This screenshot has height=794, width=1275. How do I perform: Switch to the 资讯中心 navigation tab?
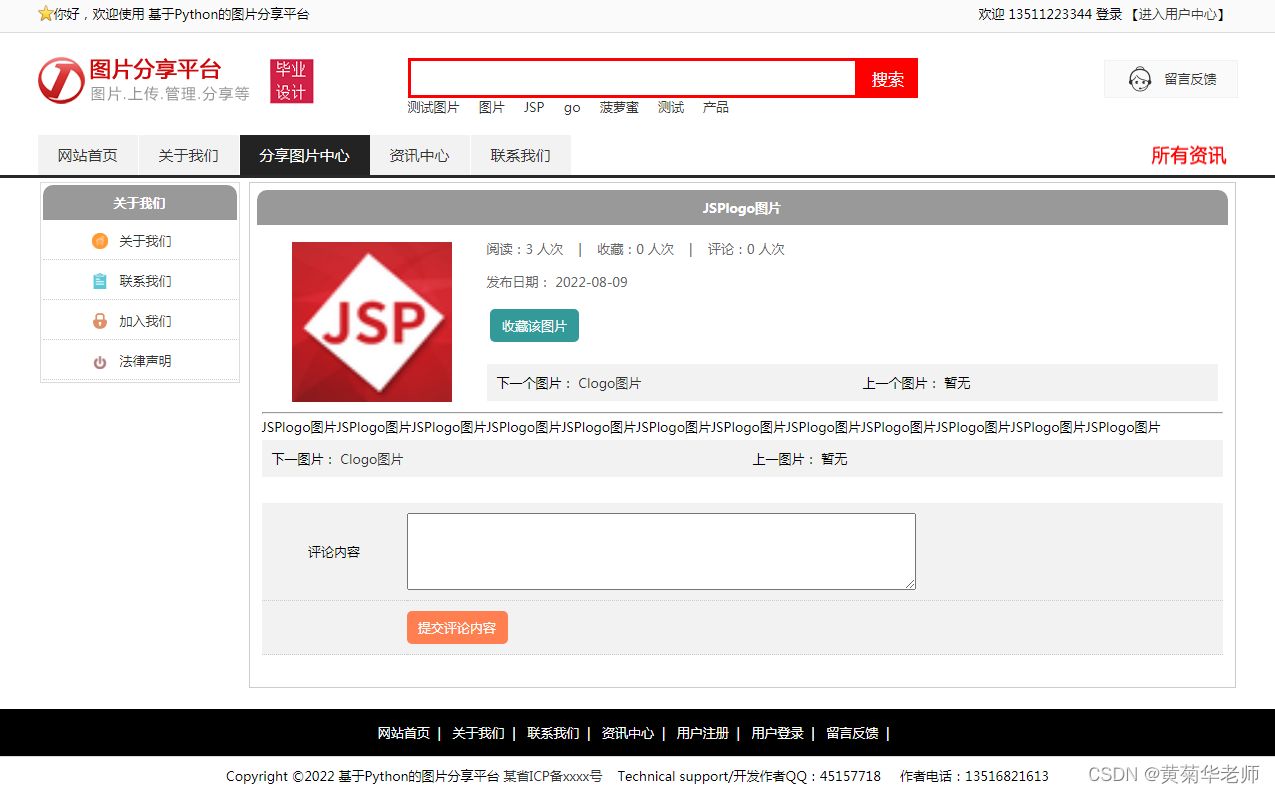pyautogui.click(x=419, y=154)
